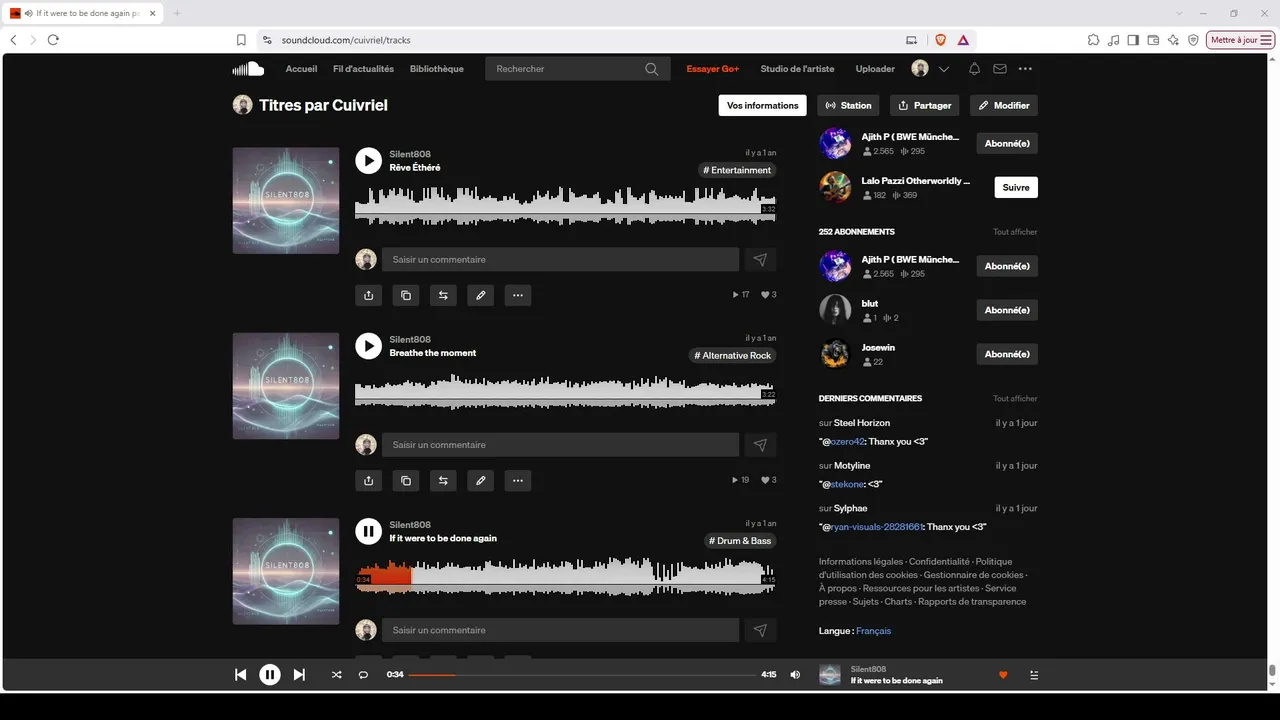Image resolution: width=1280 pixels, height=720 pixels.
Task: Click Mettre à jour browser button
Action: click(x=1241, y=40)
